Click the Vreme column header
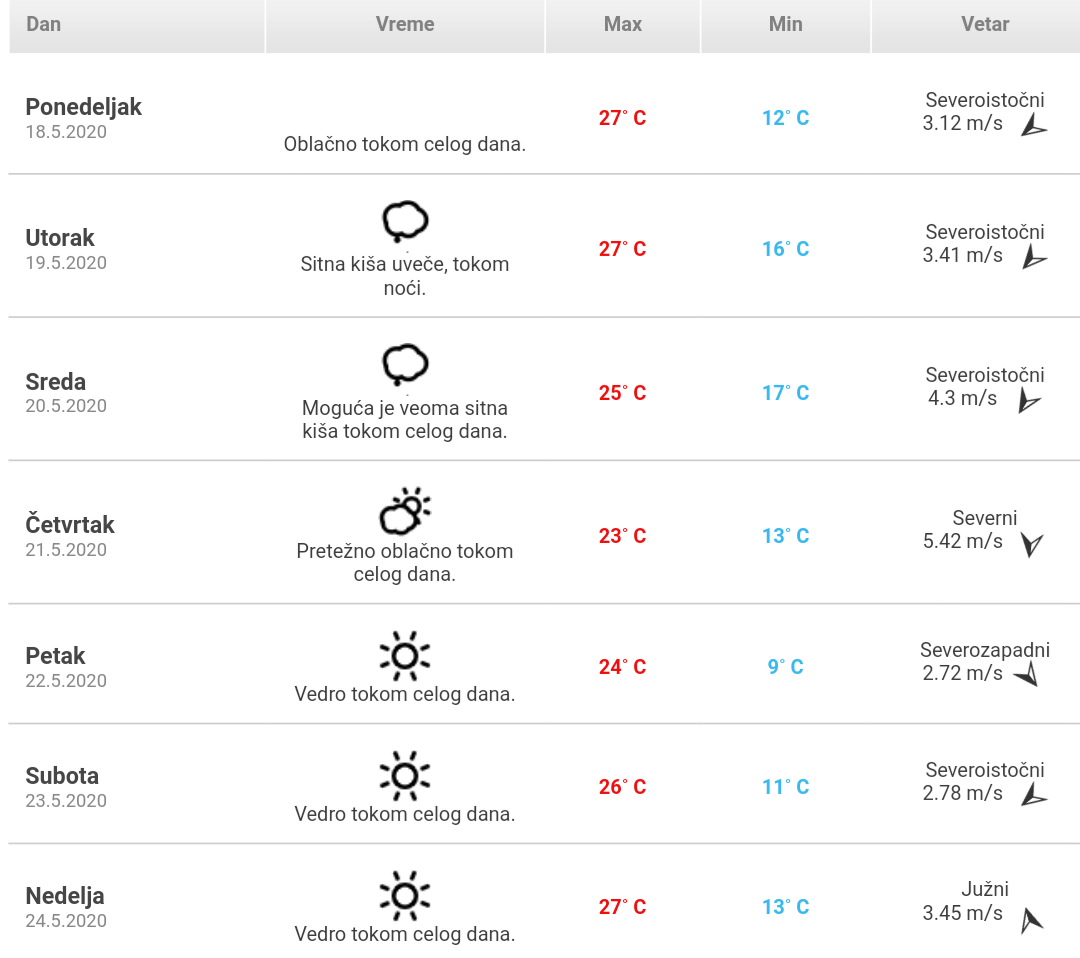1080x958 pixels. [405, 24]
